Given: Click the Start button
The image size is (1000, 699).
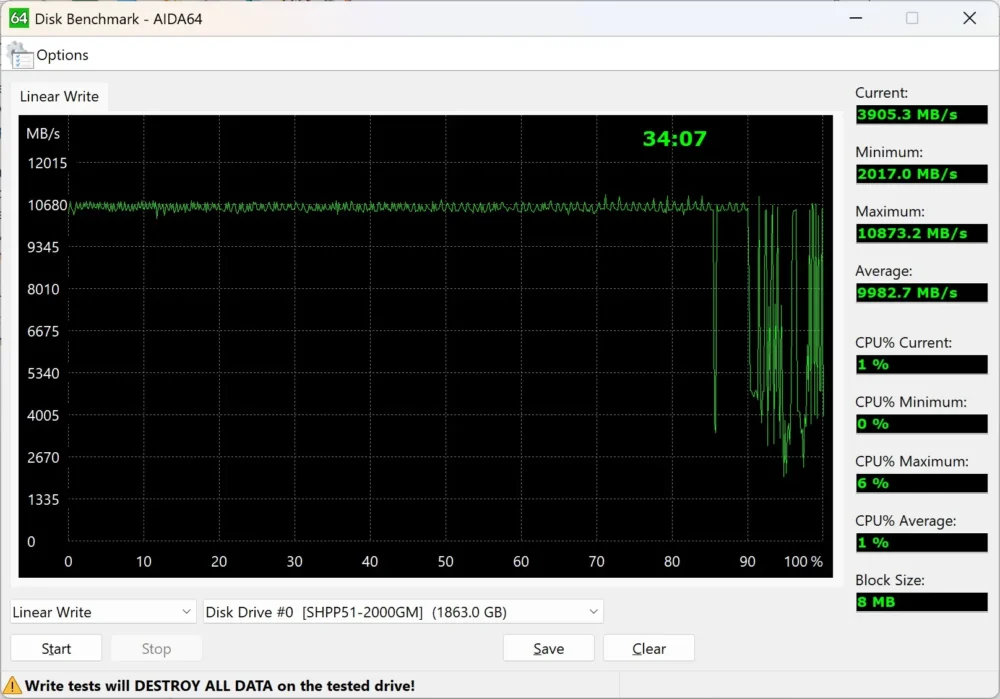Looking at the screenshot, I should click(56, 649).
